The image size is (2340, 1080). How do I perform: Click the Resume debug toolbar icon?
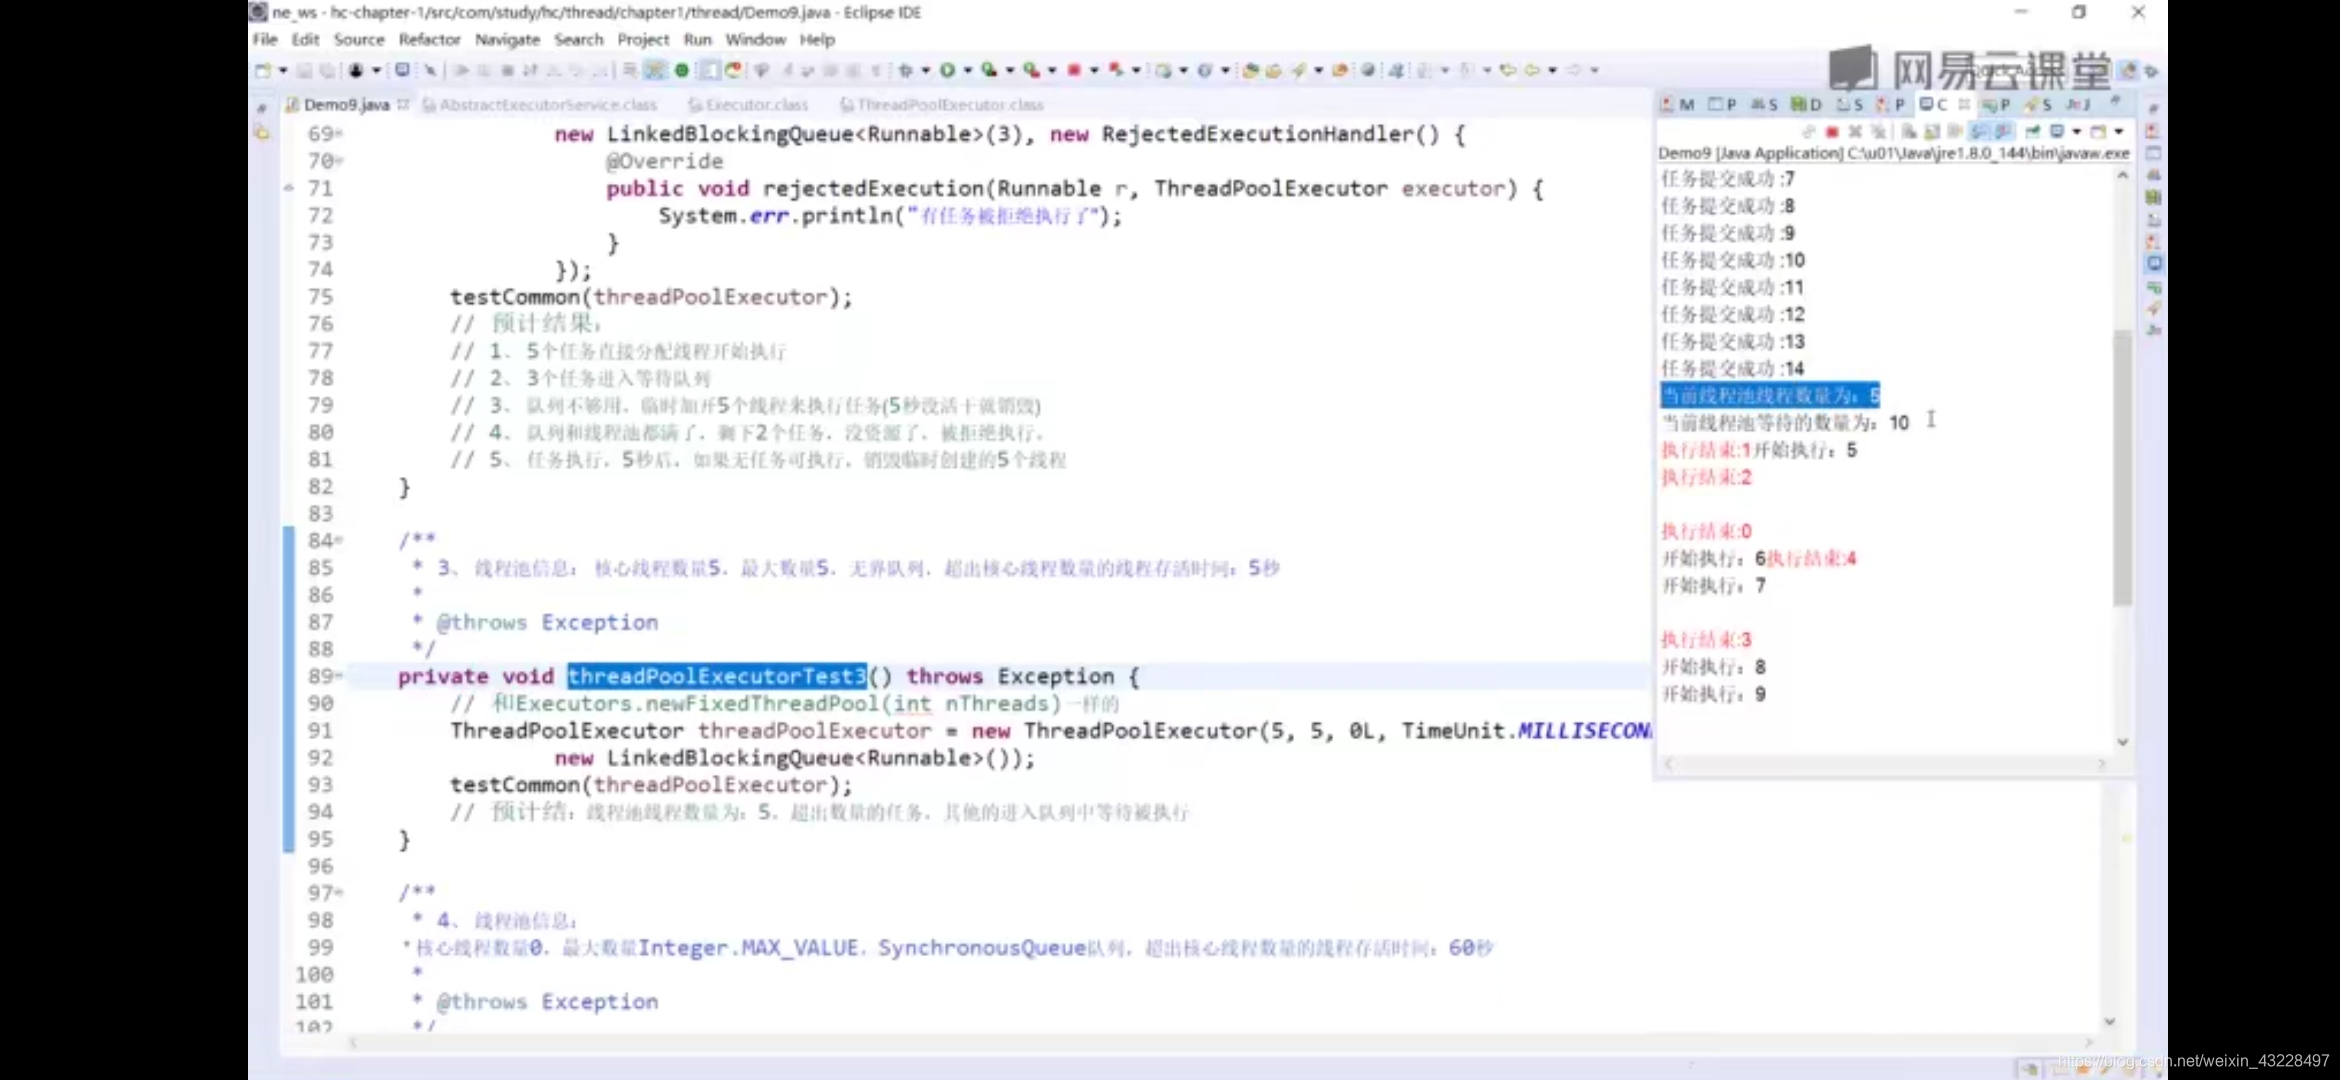tap(461, 70)
